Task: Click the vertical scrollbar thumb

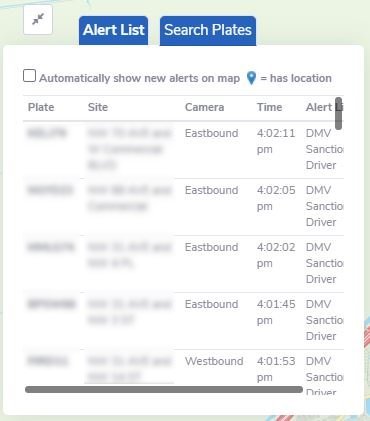Action: 338,113
